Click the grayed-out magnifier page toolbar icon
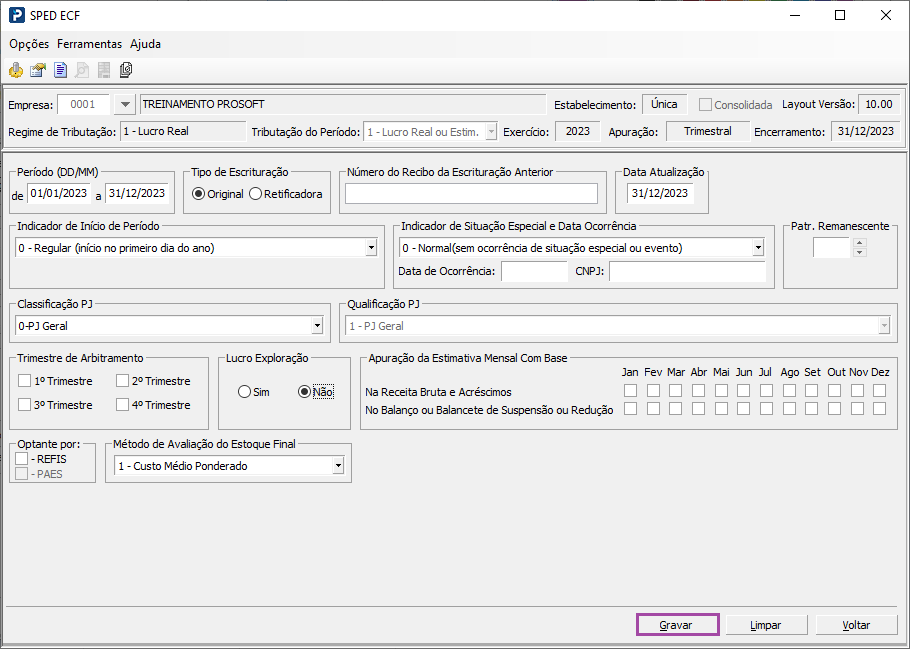Image resolution: width=910 pixels, height=649 pixels. coord(82,70)
